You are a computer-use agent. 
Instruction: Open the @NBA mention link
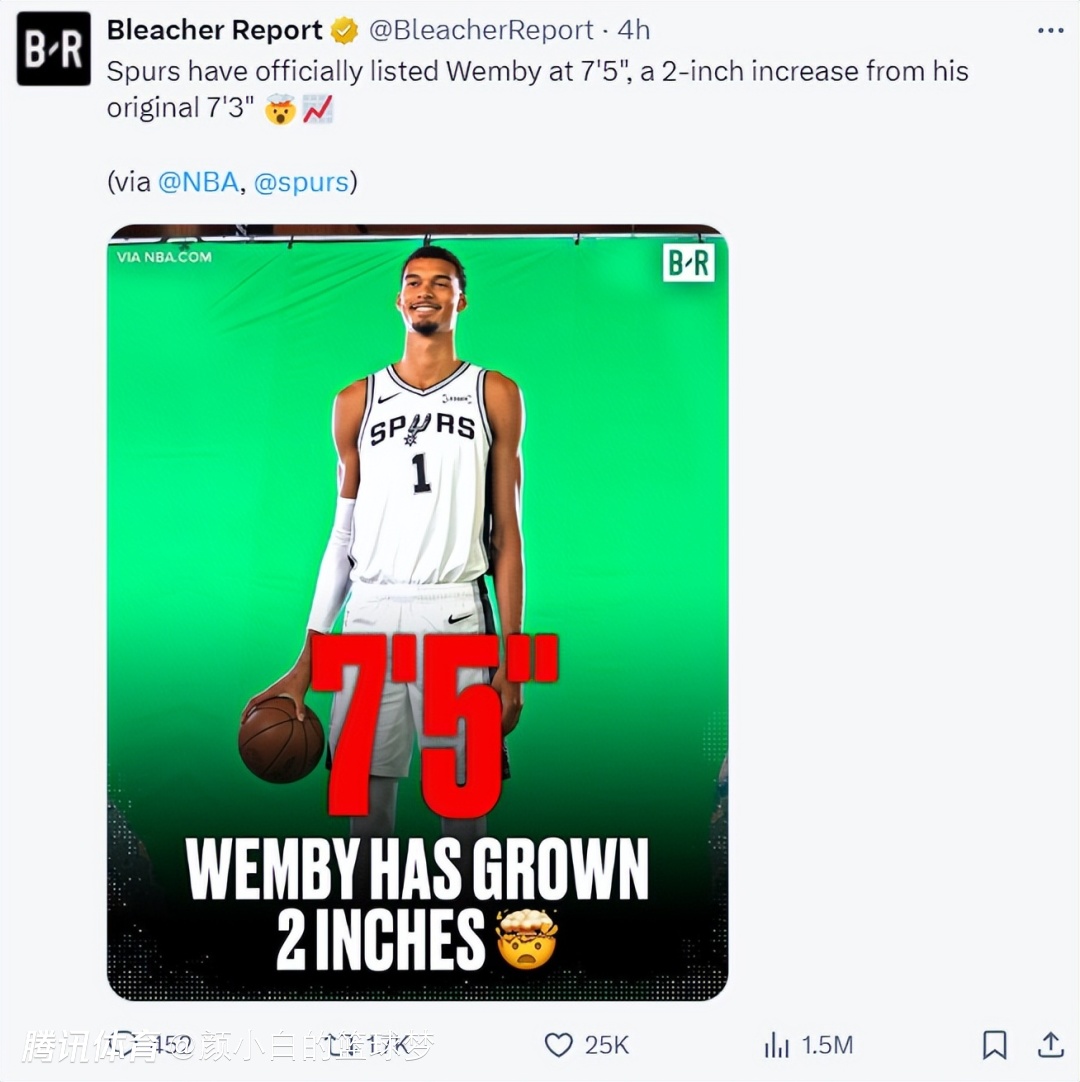[198, 182]
